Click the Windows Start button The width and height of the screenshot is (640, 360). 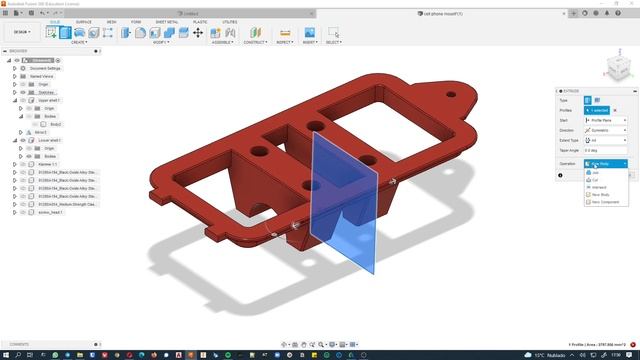click(x=6, y=355)
